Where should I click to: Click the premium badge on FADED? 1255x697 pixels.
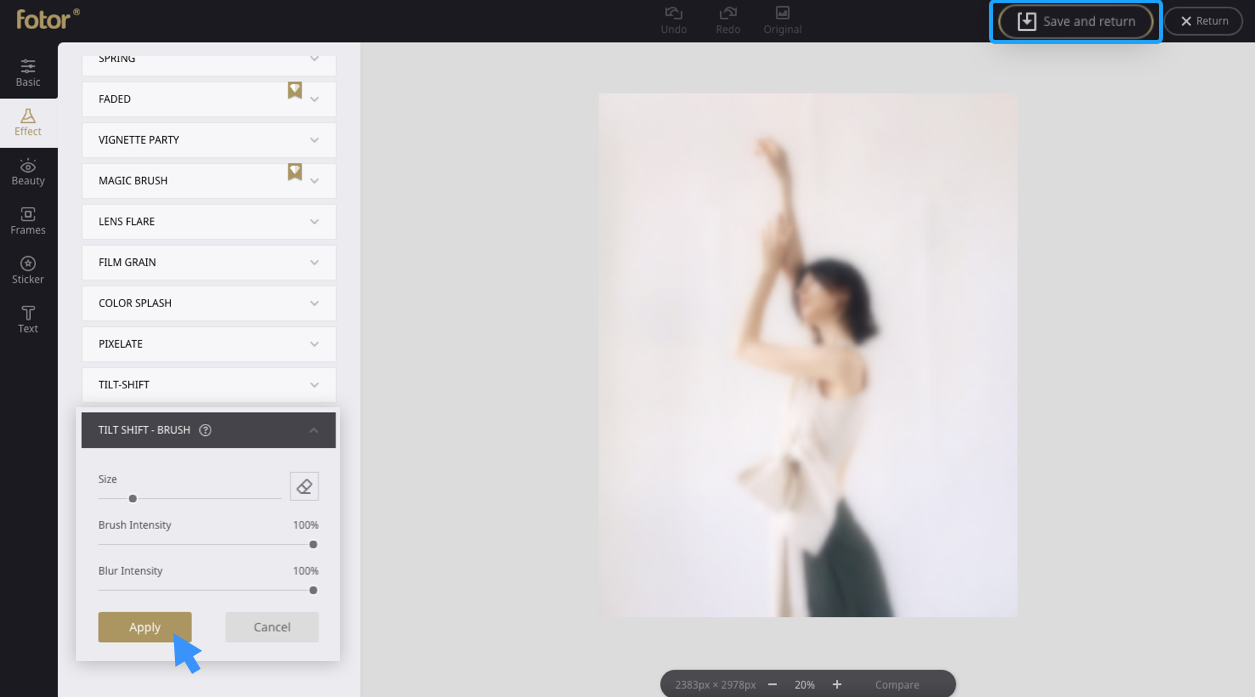coord(295,90)
